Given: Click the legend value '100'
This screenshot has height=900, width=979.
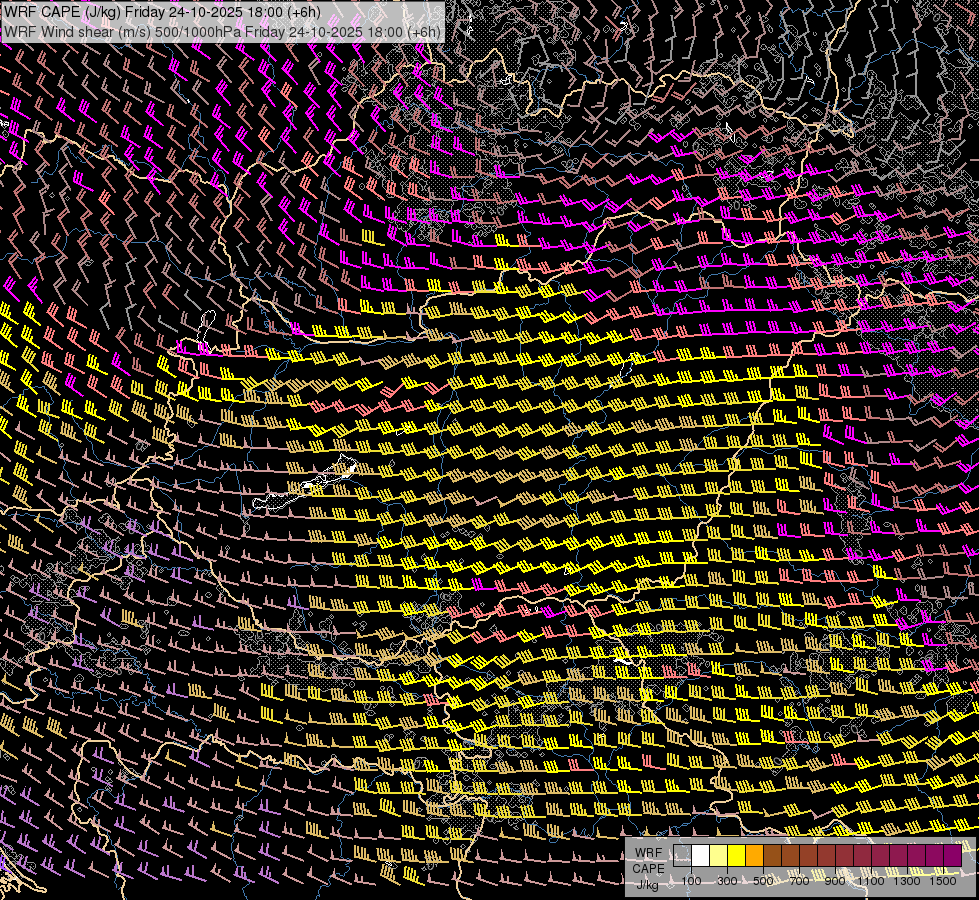Looking at the screenshot, I should (691, 881).
